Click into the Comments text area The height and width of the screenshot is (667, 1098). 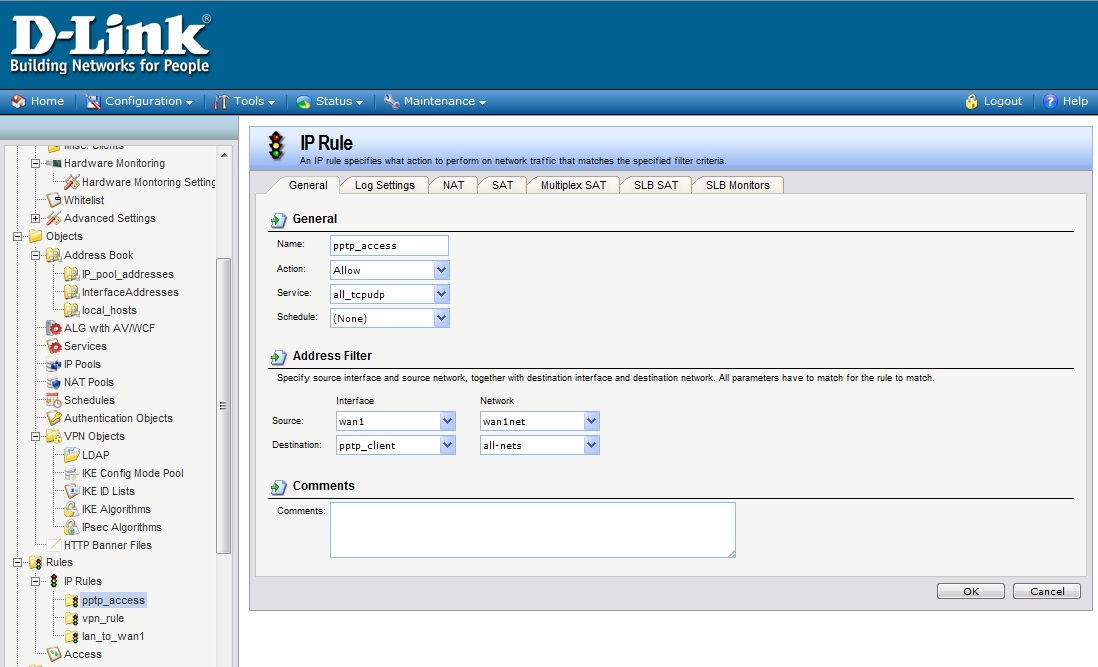coord(532,529)
